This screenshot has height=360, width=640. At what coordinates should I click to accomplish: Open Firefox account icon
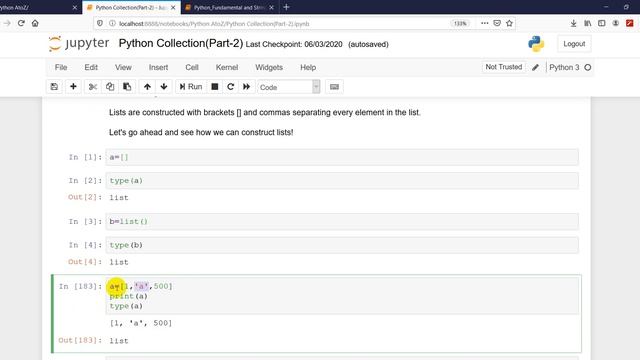pyautogui.click(x=616, y=23)
